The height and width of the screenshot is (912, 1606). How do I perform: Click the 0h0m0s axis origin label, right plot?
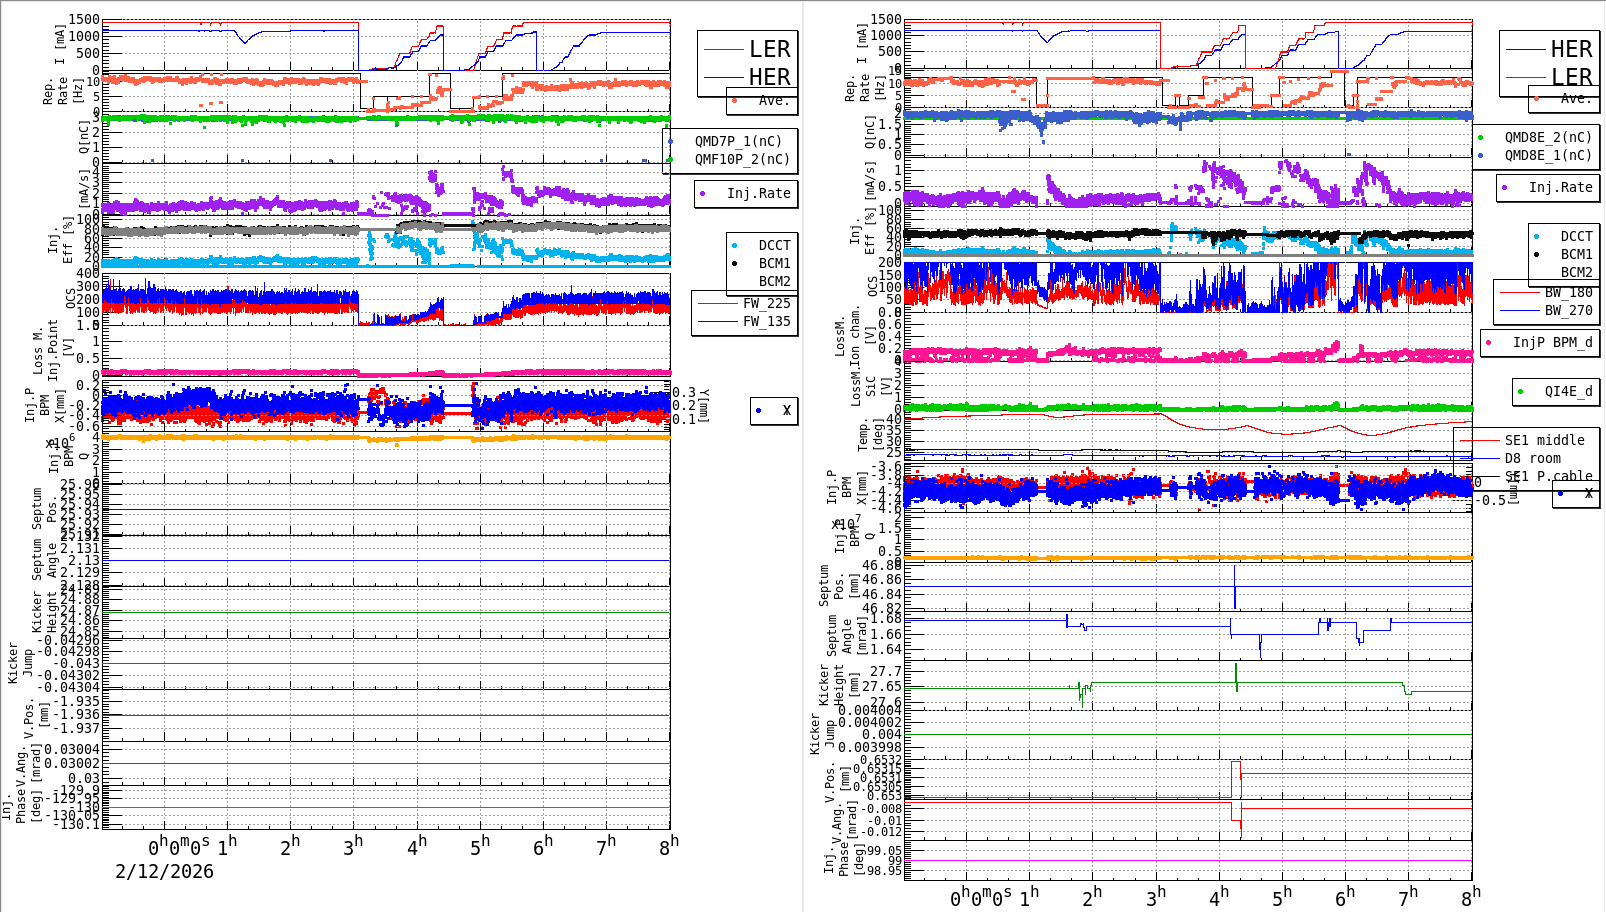pos(981,898)
